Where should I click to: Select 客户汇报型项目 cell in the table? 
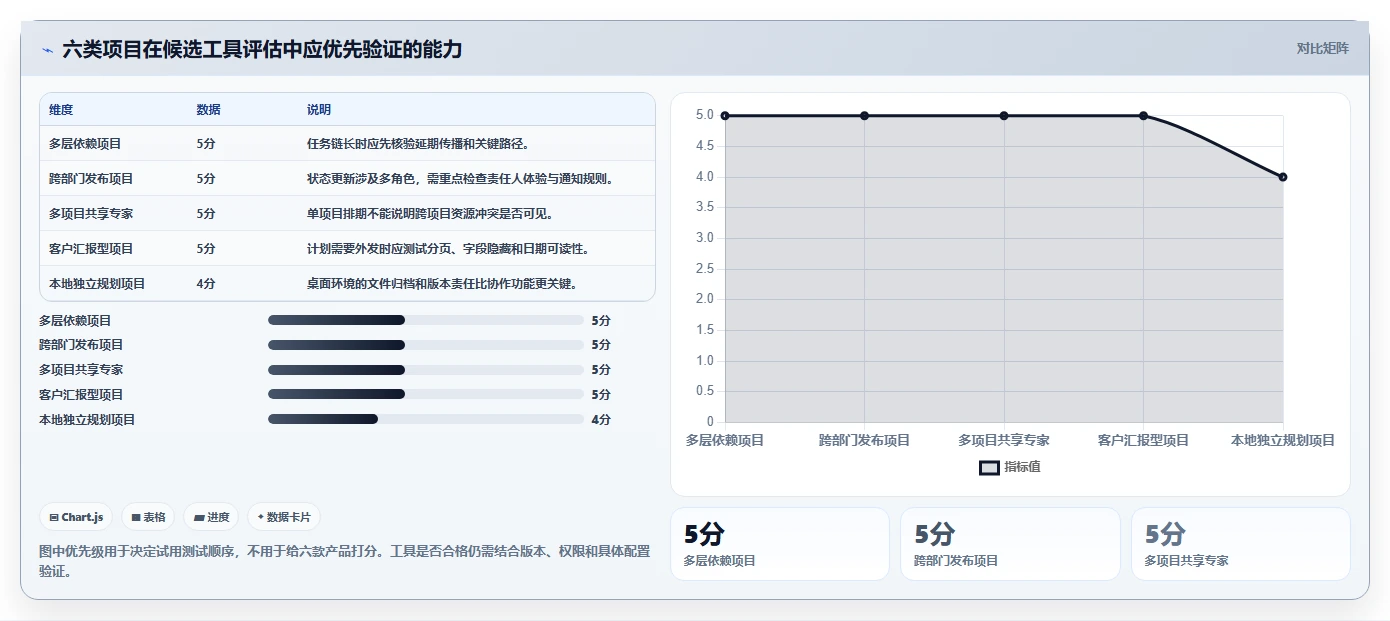pyautogui.click(x=91, y=249)
